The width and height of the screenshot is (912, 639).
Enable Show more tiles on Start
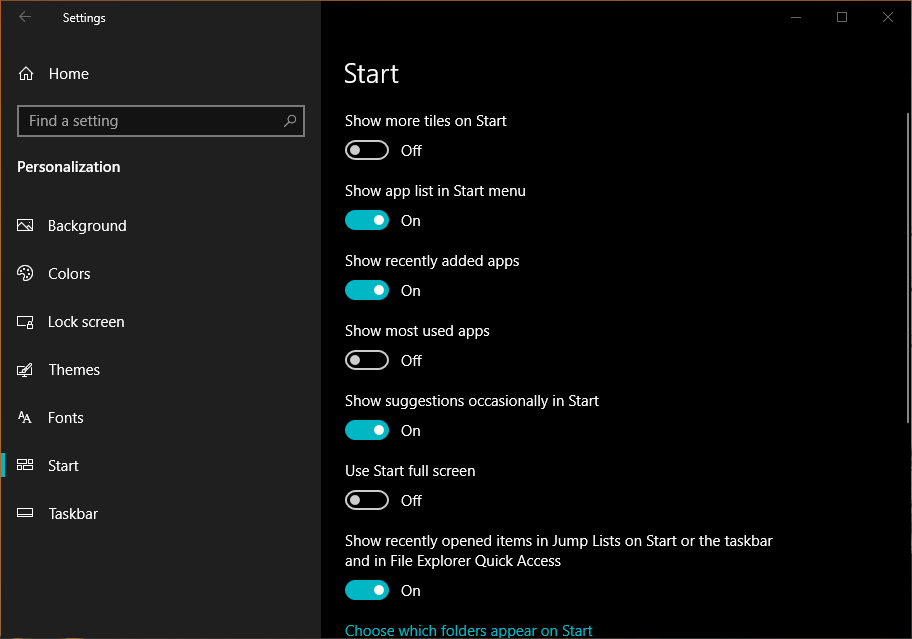click(x=366, y=151)
